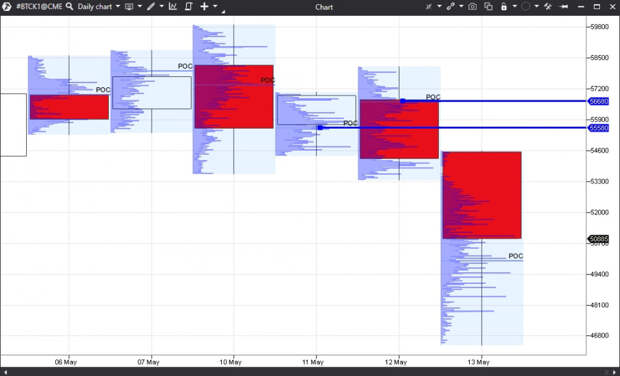Open chart settings tools icon
Viewport: 620px width, 376px height.
click(548, 7)
